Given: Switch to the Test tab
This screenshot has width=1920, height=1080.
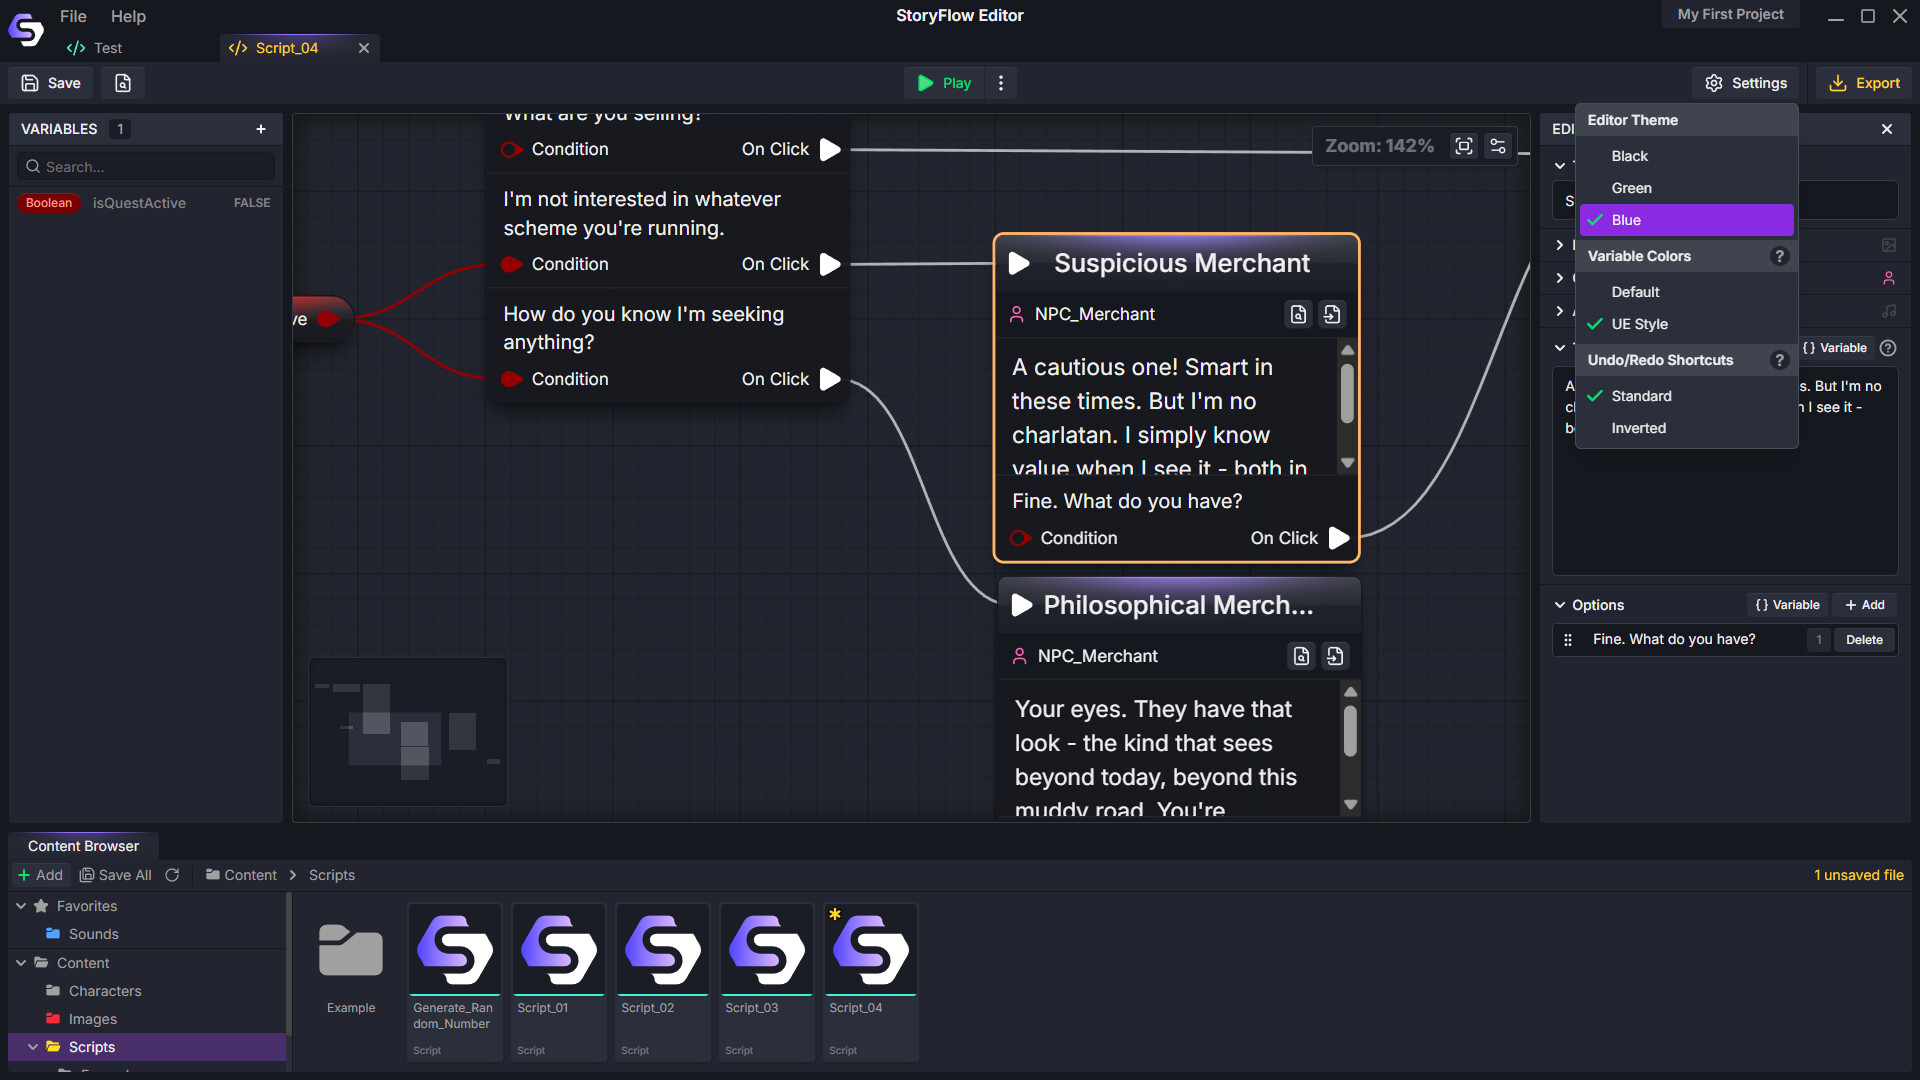Looking at the screenshot, I should pos(107,48).
